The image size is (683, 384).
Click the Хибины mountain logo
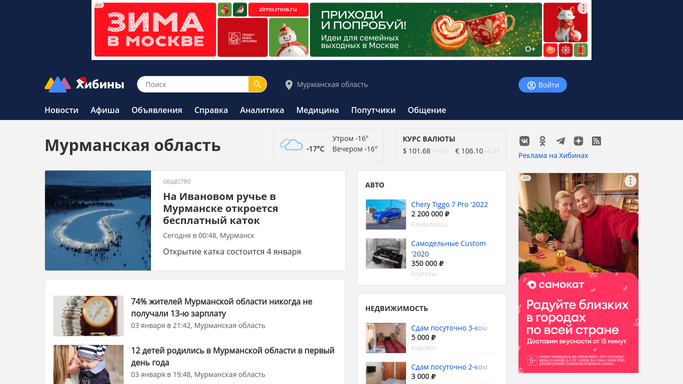pos(84,84)
